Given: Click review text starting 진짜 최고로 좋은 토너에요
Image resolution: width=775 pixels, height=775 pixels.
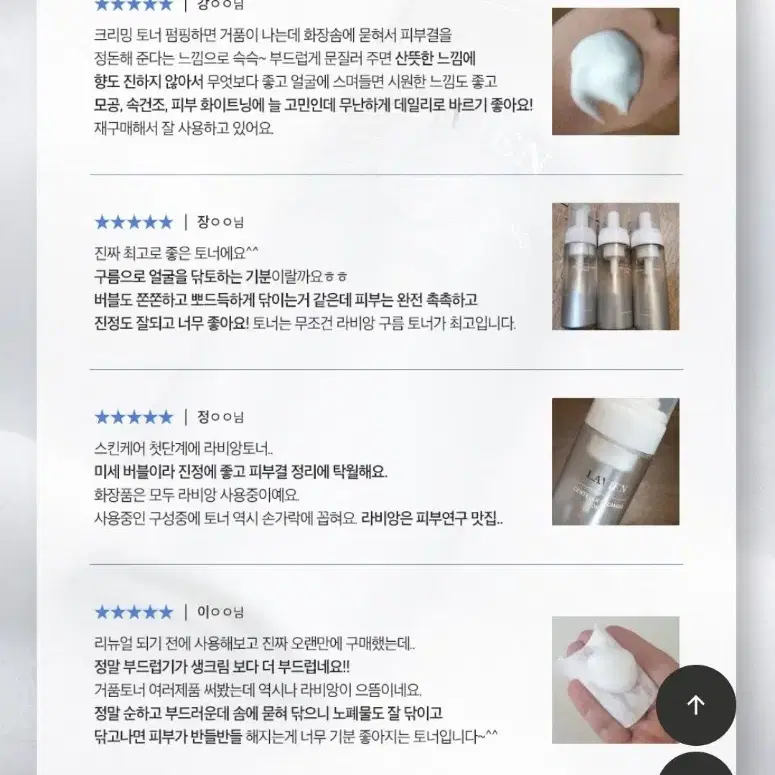Looking at the screenshot, I should (x=176, y=254).
